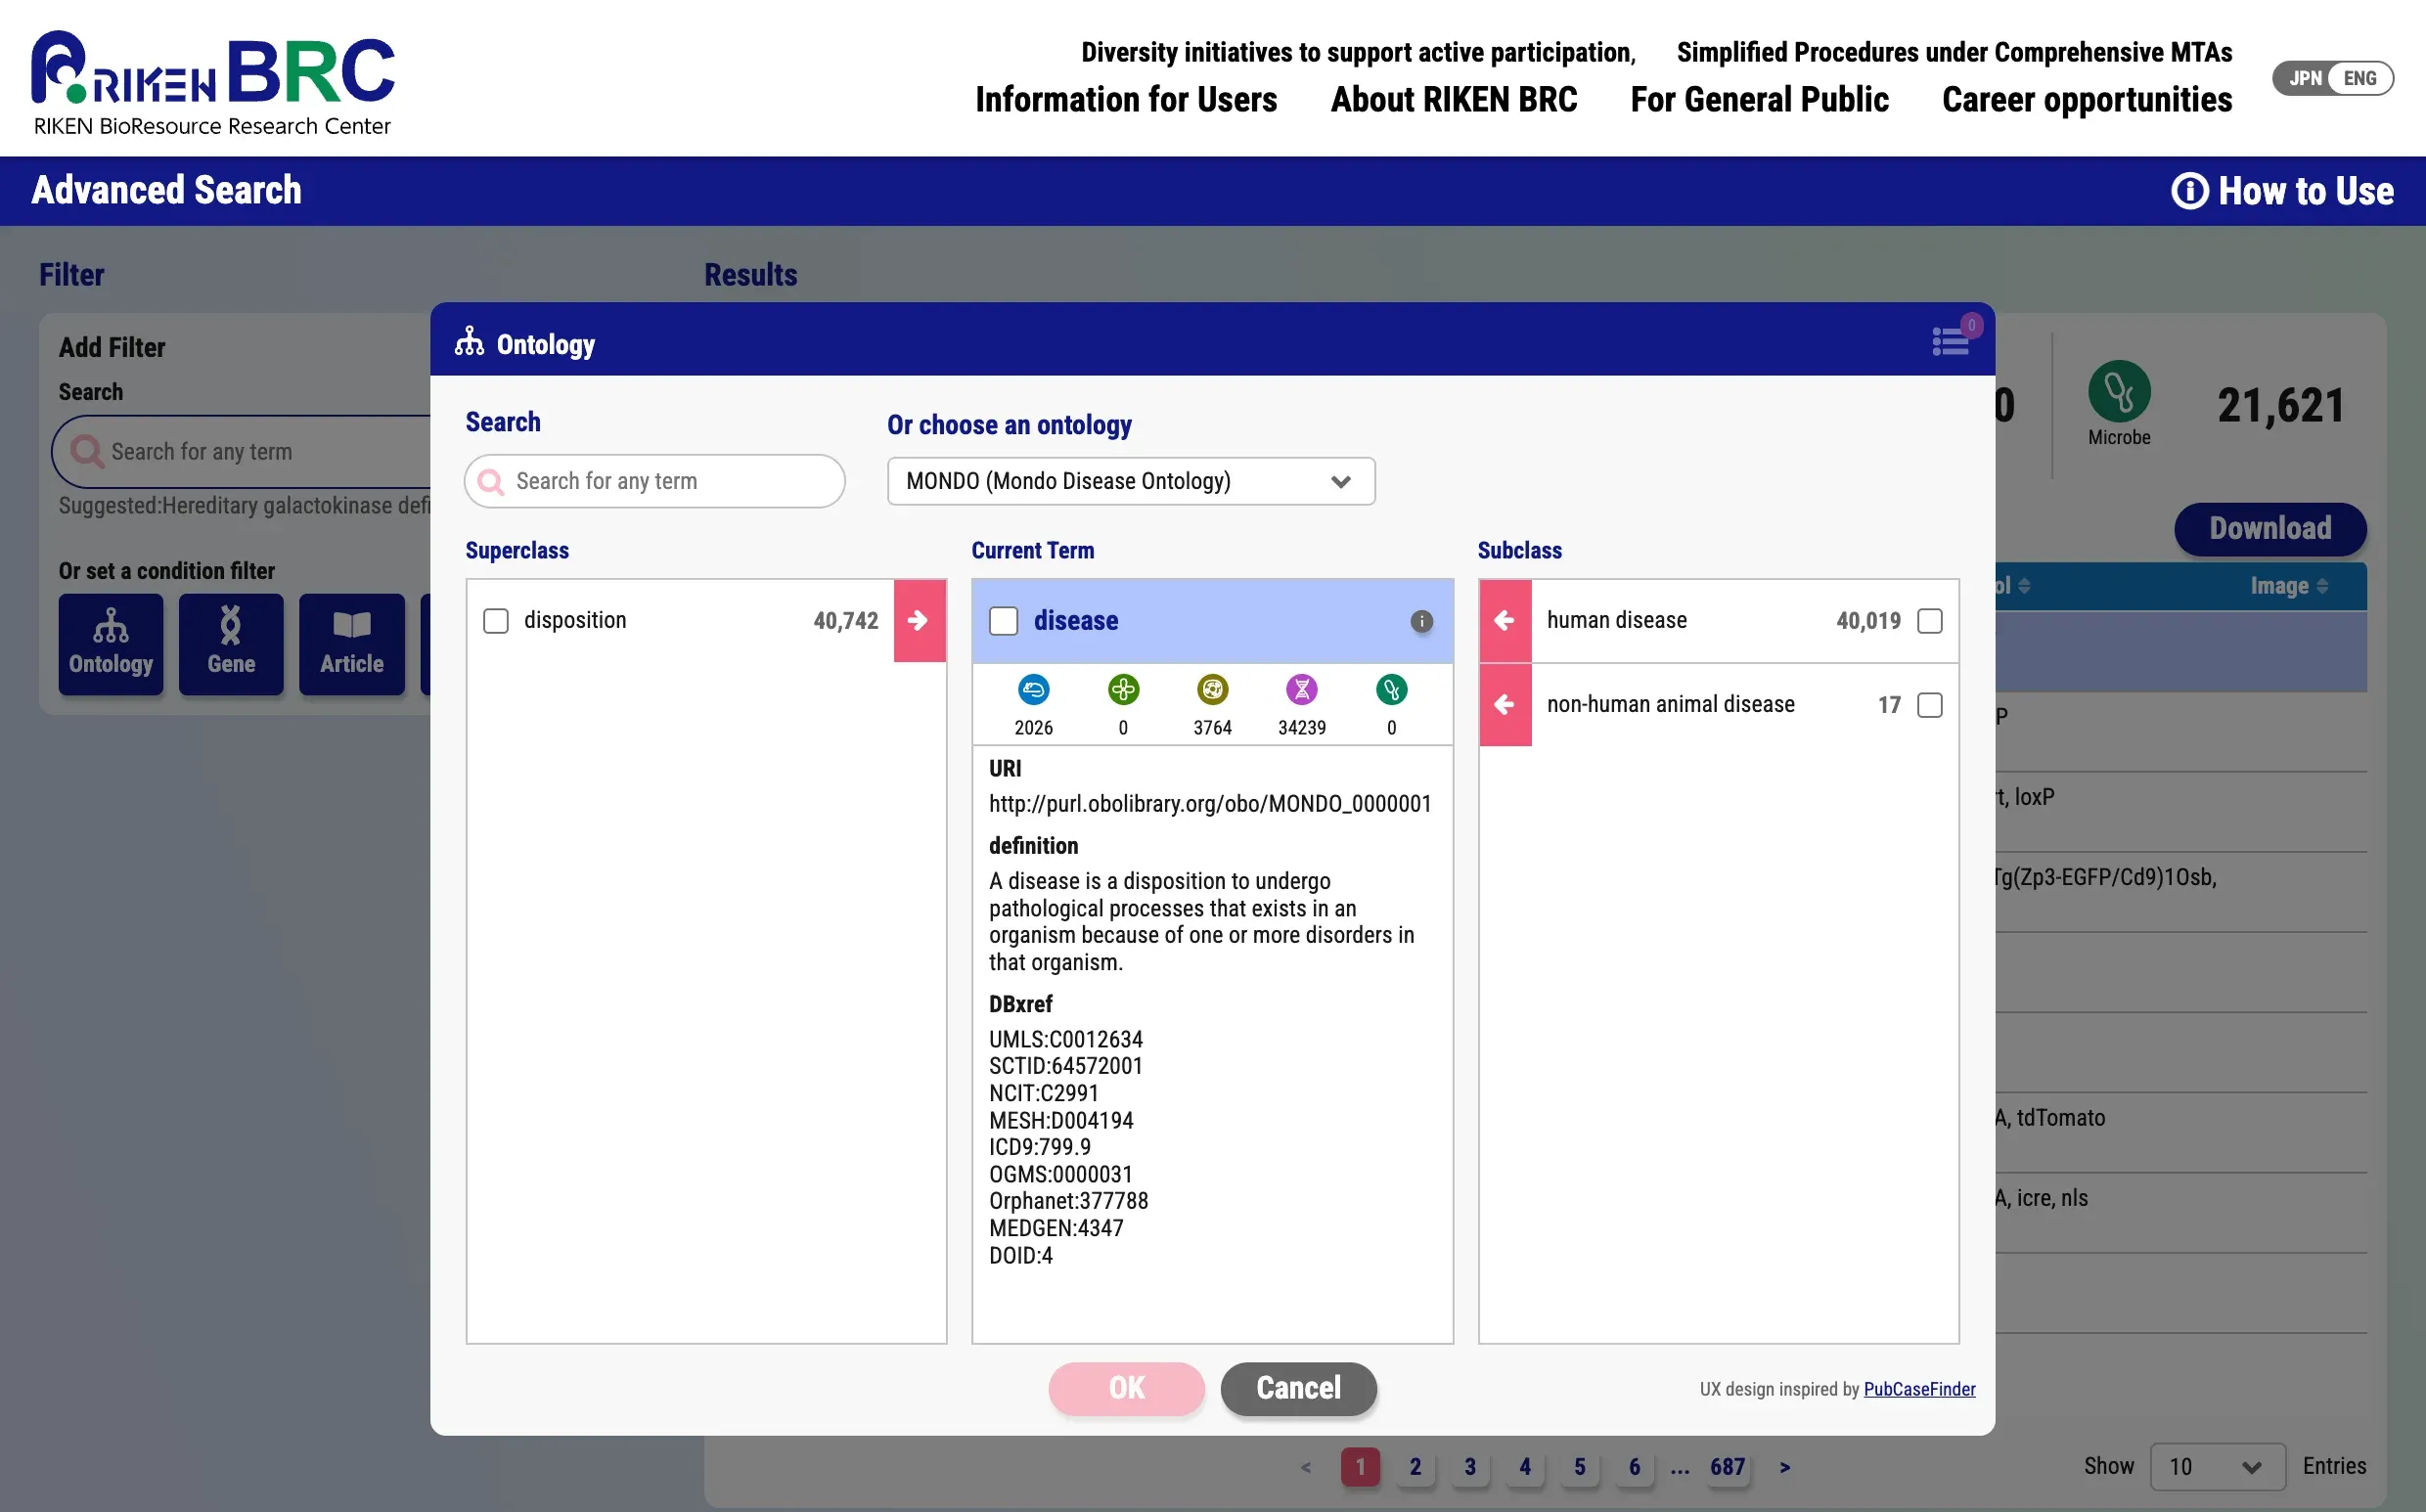The image size is (2426, 1512).
Task: Switch language to JPN
Action: point(2304,78)
